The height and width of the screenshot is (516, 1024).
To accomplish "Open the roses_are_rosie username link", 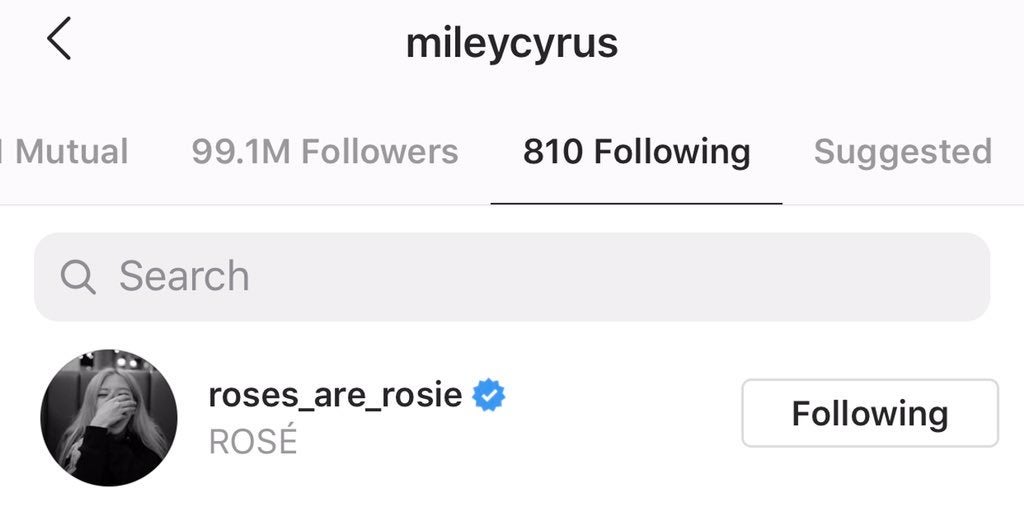I will [335, 395].
